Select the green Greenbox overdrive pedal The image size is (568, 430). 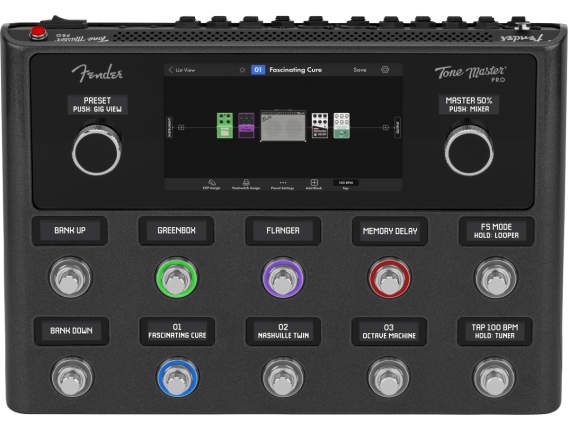225,125
